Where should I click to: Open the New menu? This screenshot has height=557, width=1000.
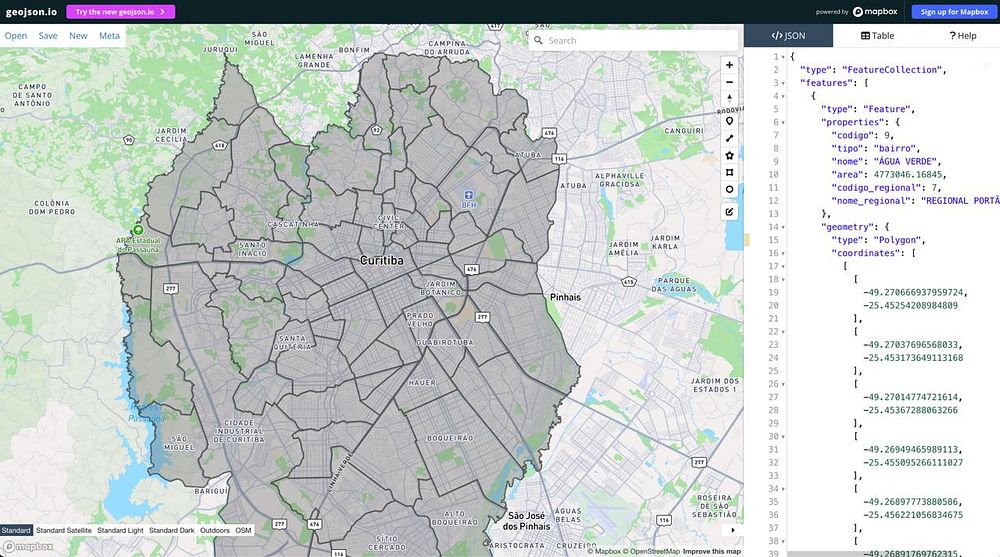[78, 36]
